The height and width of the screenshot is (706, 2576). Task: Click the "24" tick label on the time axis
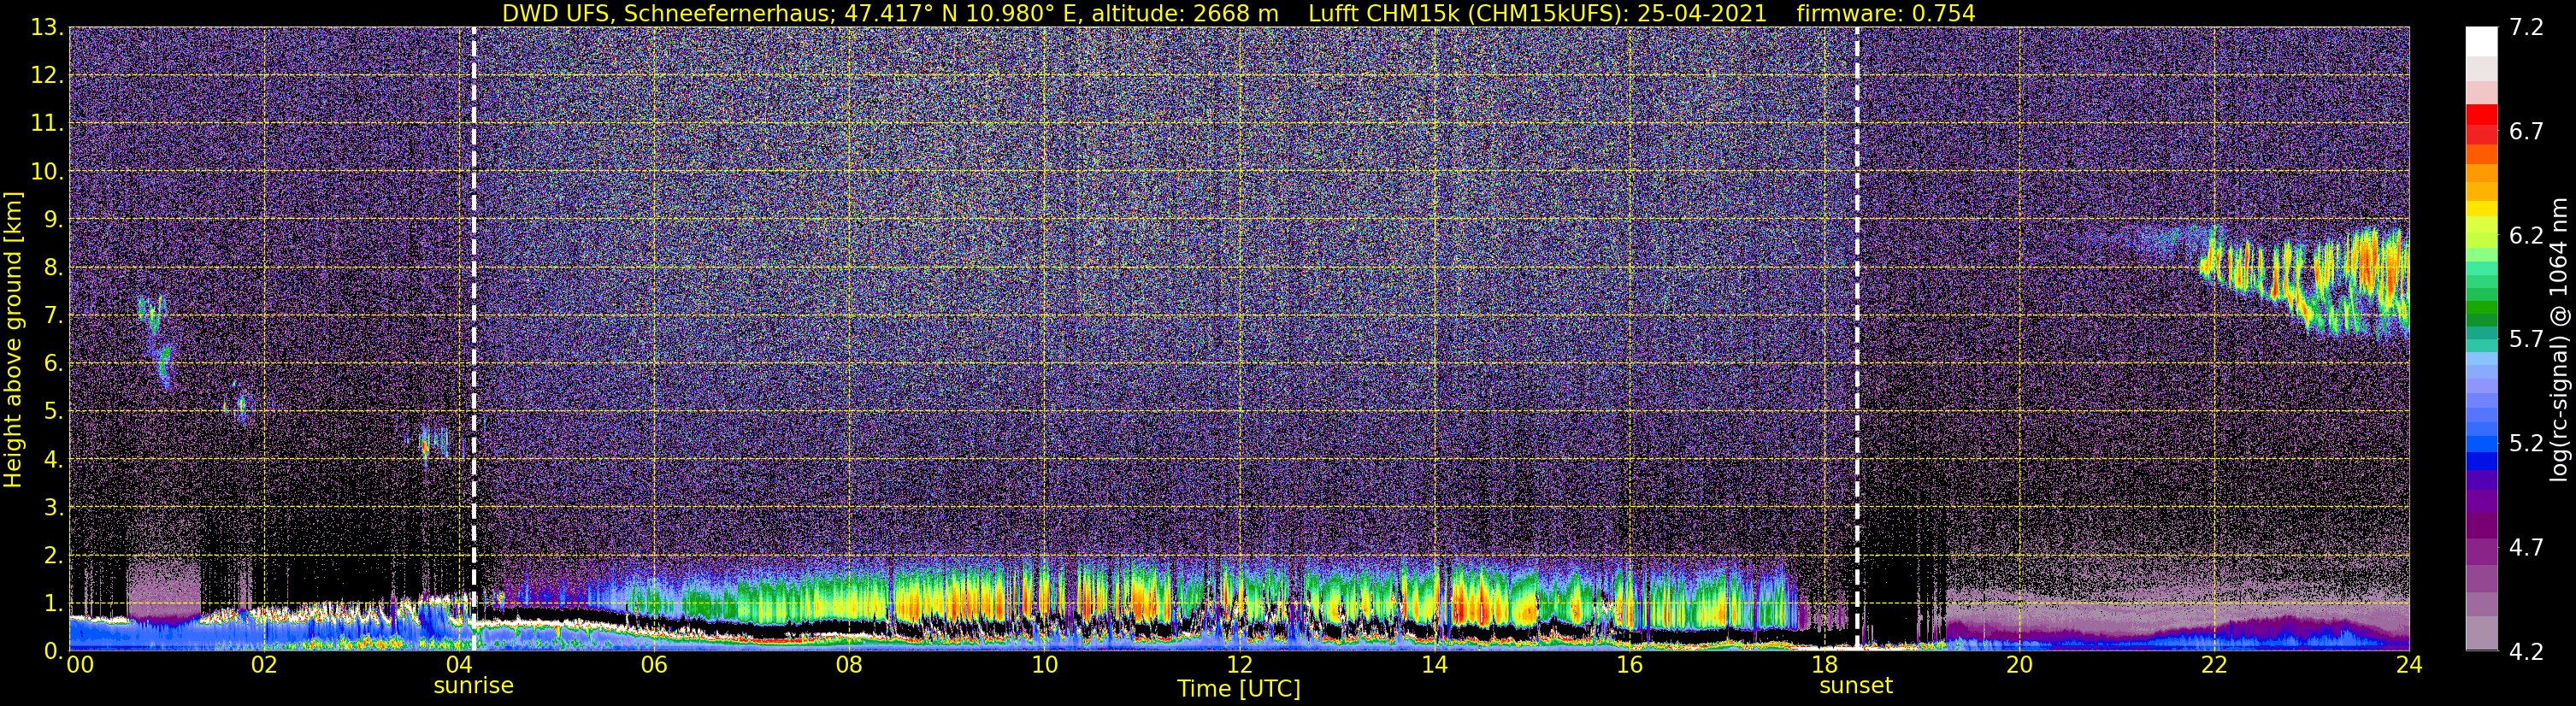tap(2409, 665)
